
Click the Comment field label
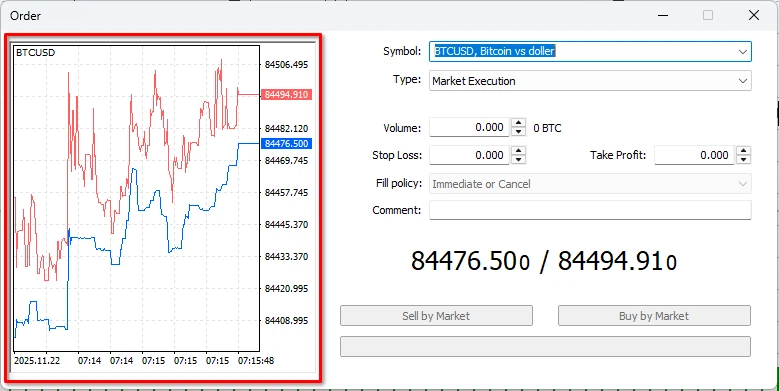[x=396, y=210]
